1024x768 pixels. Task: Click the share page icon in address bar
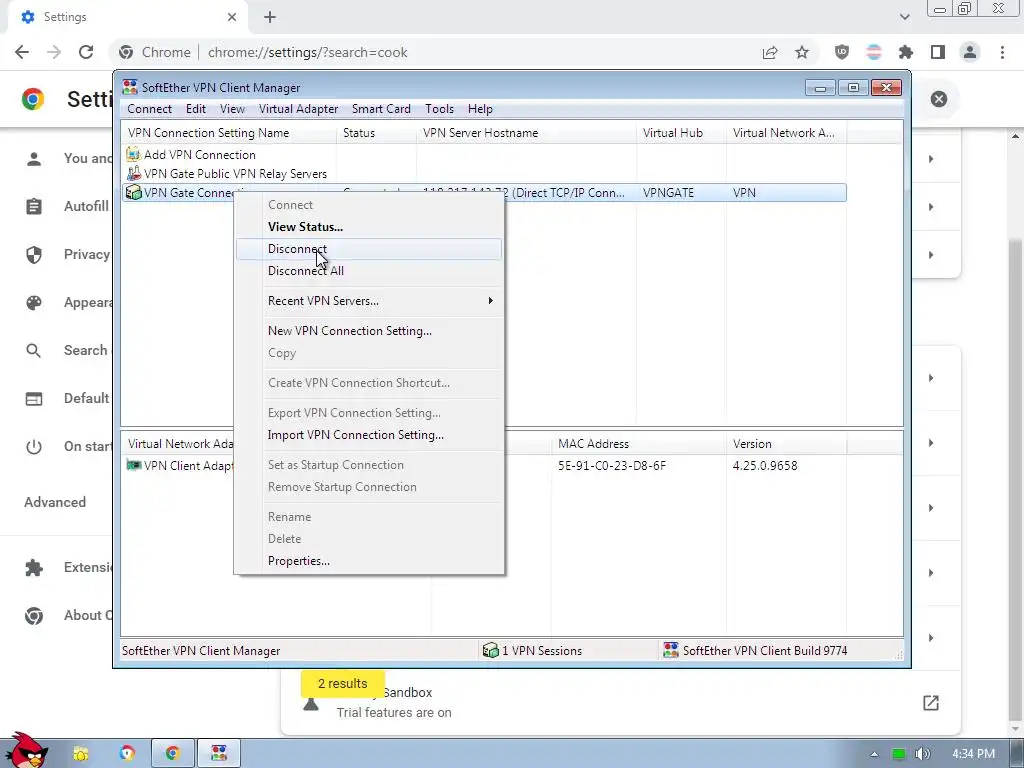[x=770, y=52]
